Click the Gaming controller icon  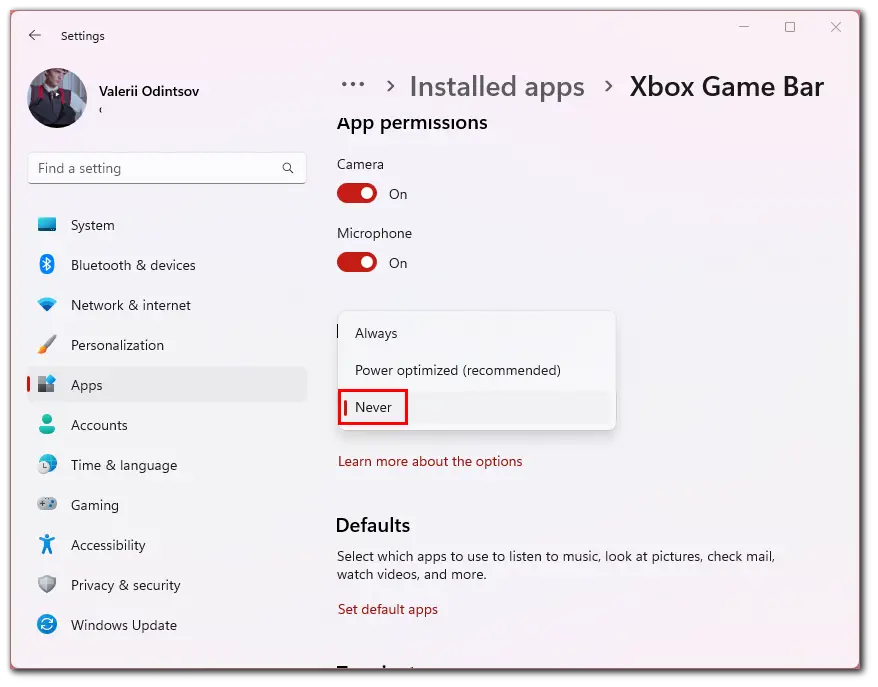[47, 504]
